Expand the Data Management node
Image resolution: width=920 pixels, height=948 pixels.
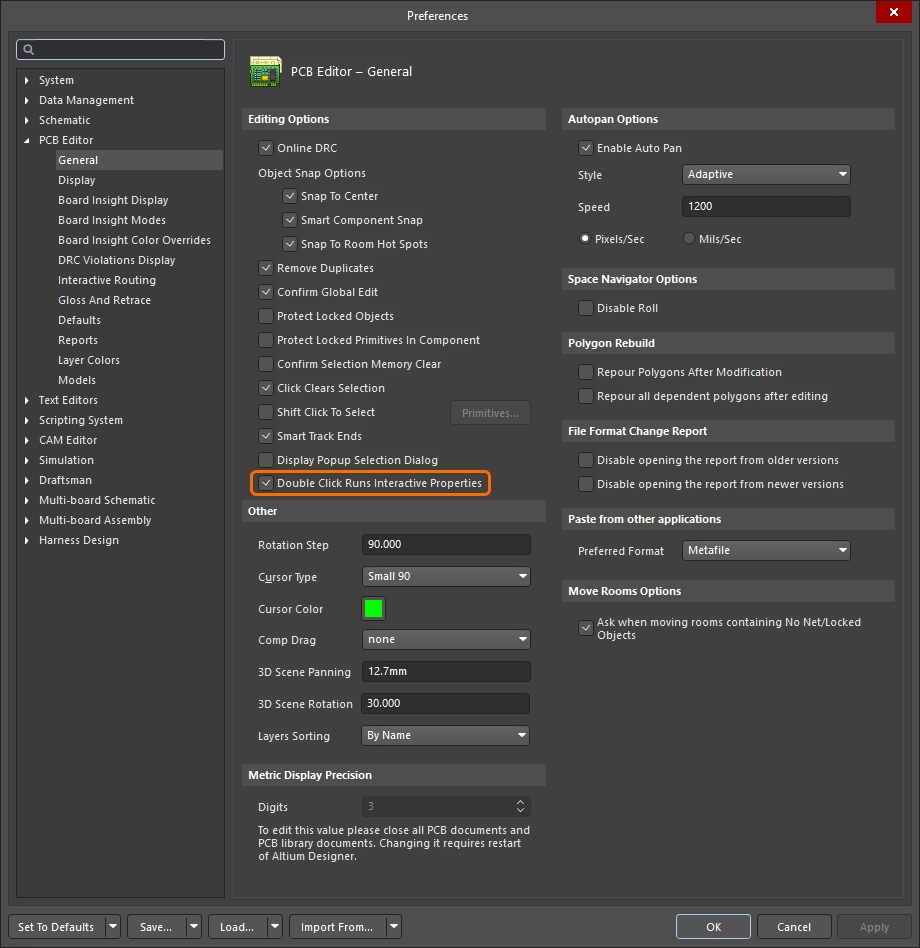point(27,100)
